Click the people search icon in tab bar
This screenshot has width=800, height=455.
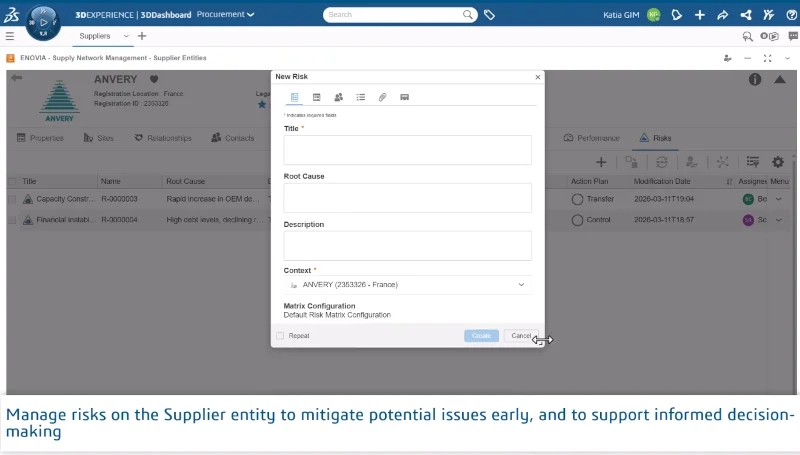[x=747, y=36]
